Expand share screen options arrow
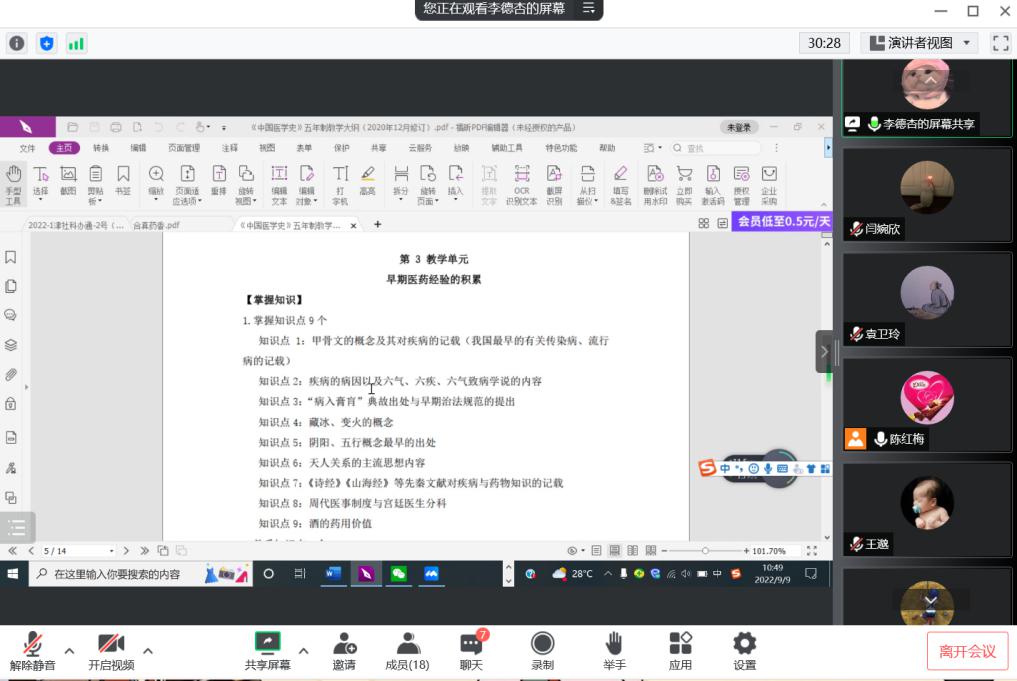This screenshot has height=681, width=1017. click(303, 651)
